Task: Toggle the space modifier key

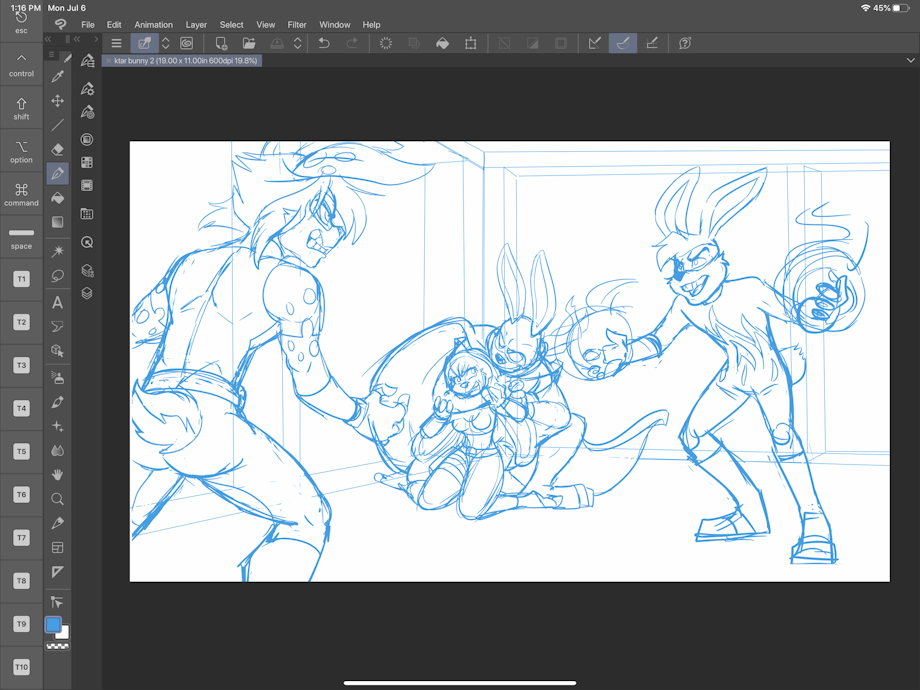Action: coord(21,238)
